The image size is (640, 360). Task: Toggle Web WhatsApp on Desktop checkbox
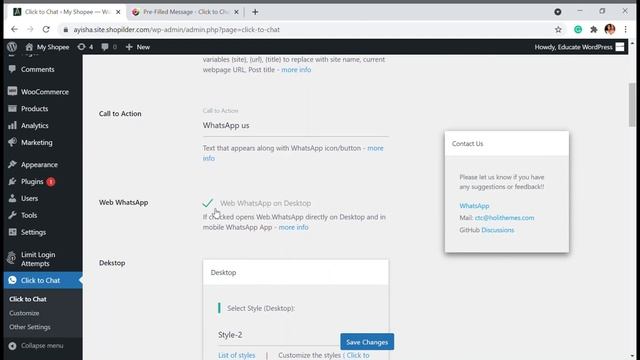tap(207, 202)
